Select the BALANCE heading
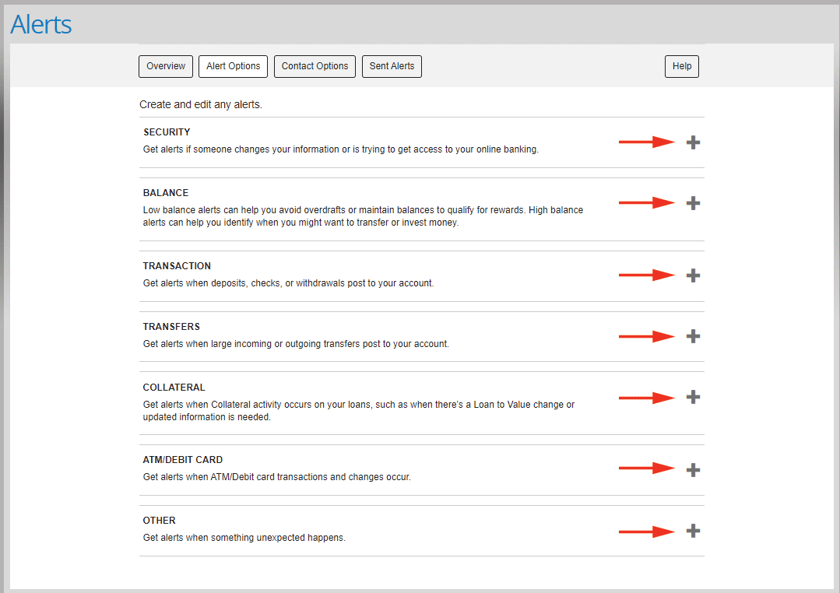The width and height of the screenshot is (840, 593). point(166,193)
